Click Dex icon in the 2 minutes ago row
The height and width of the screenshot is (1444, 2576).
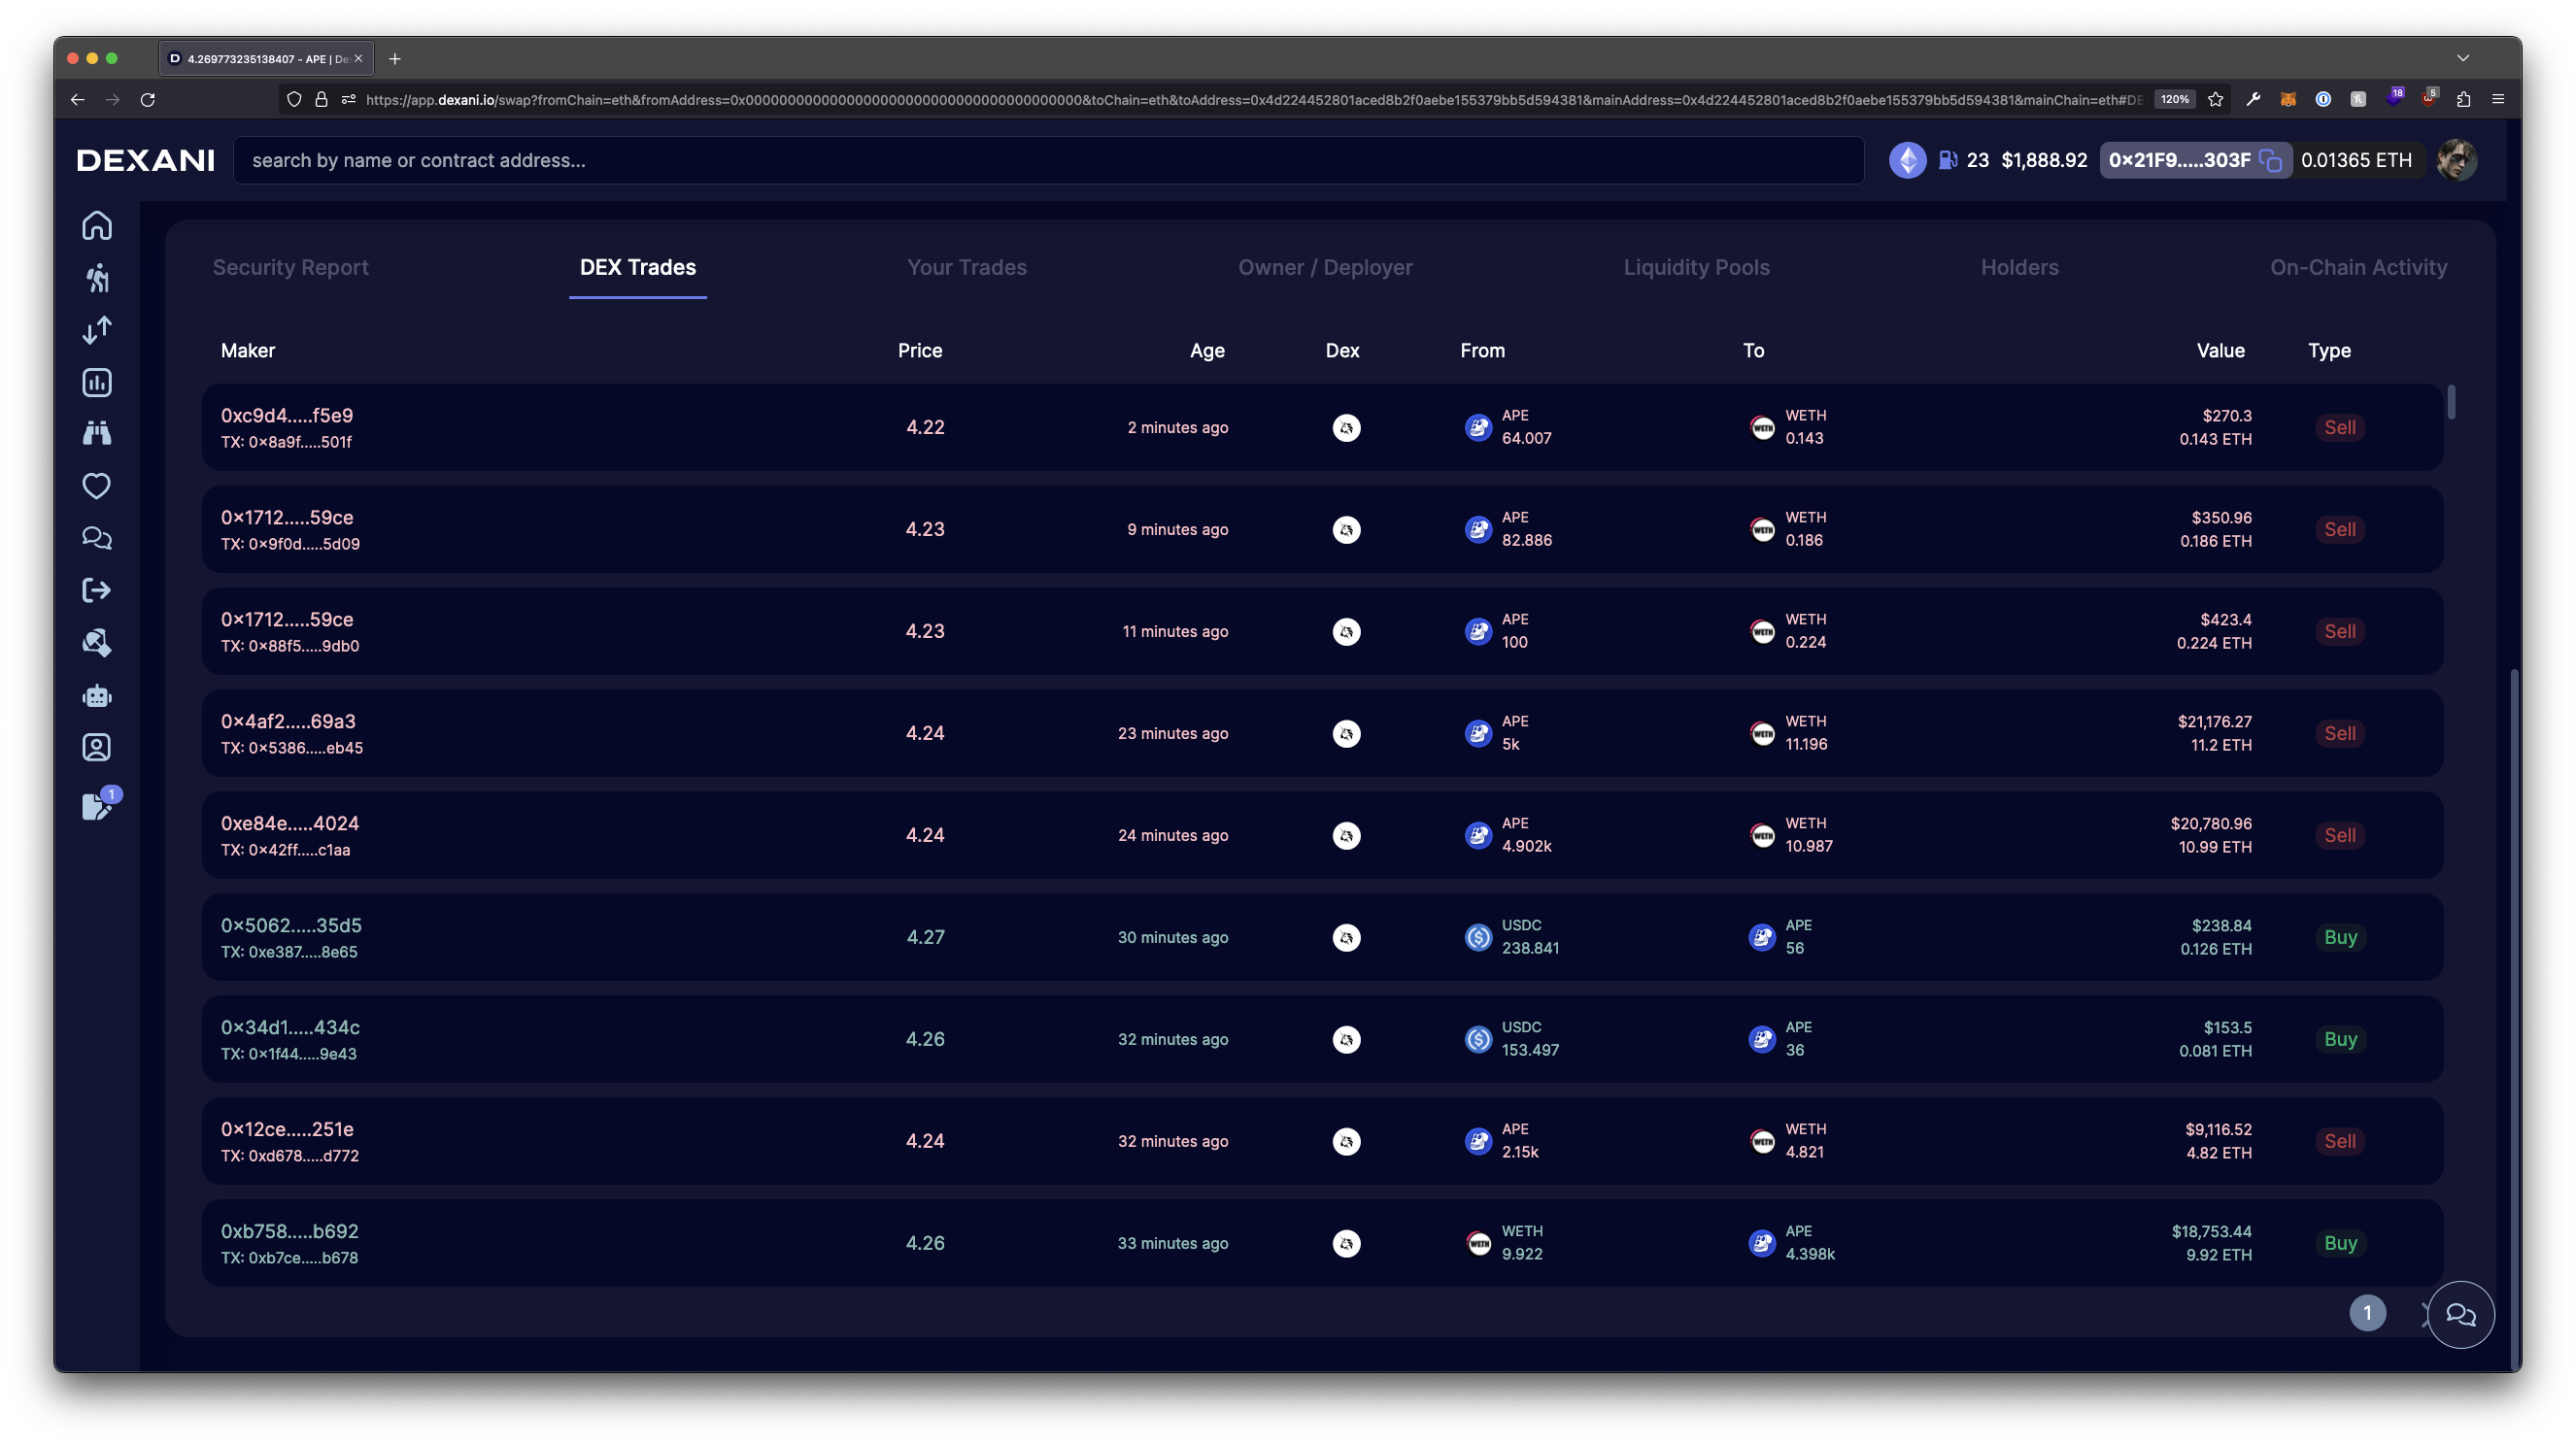coord(1346,428)
